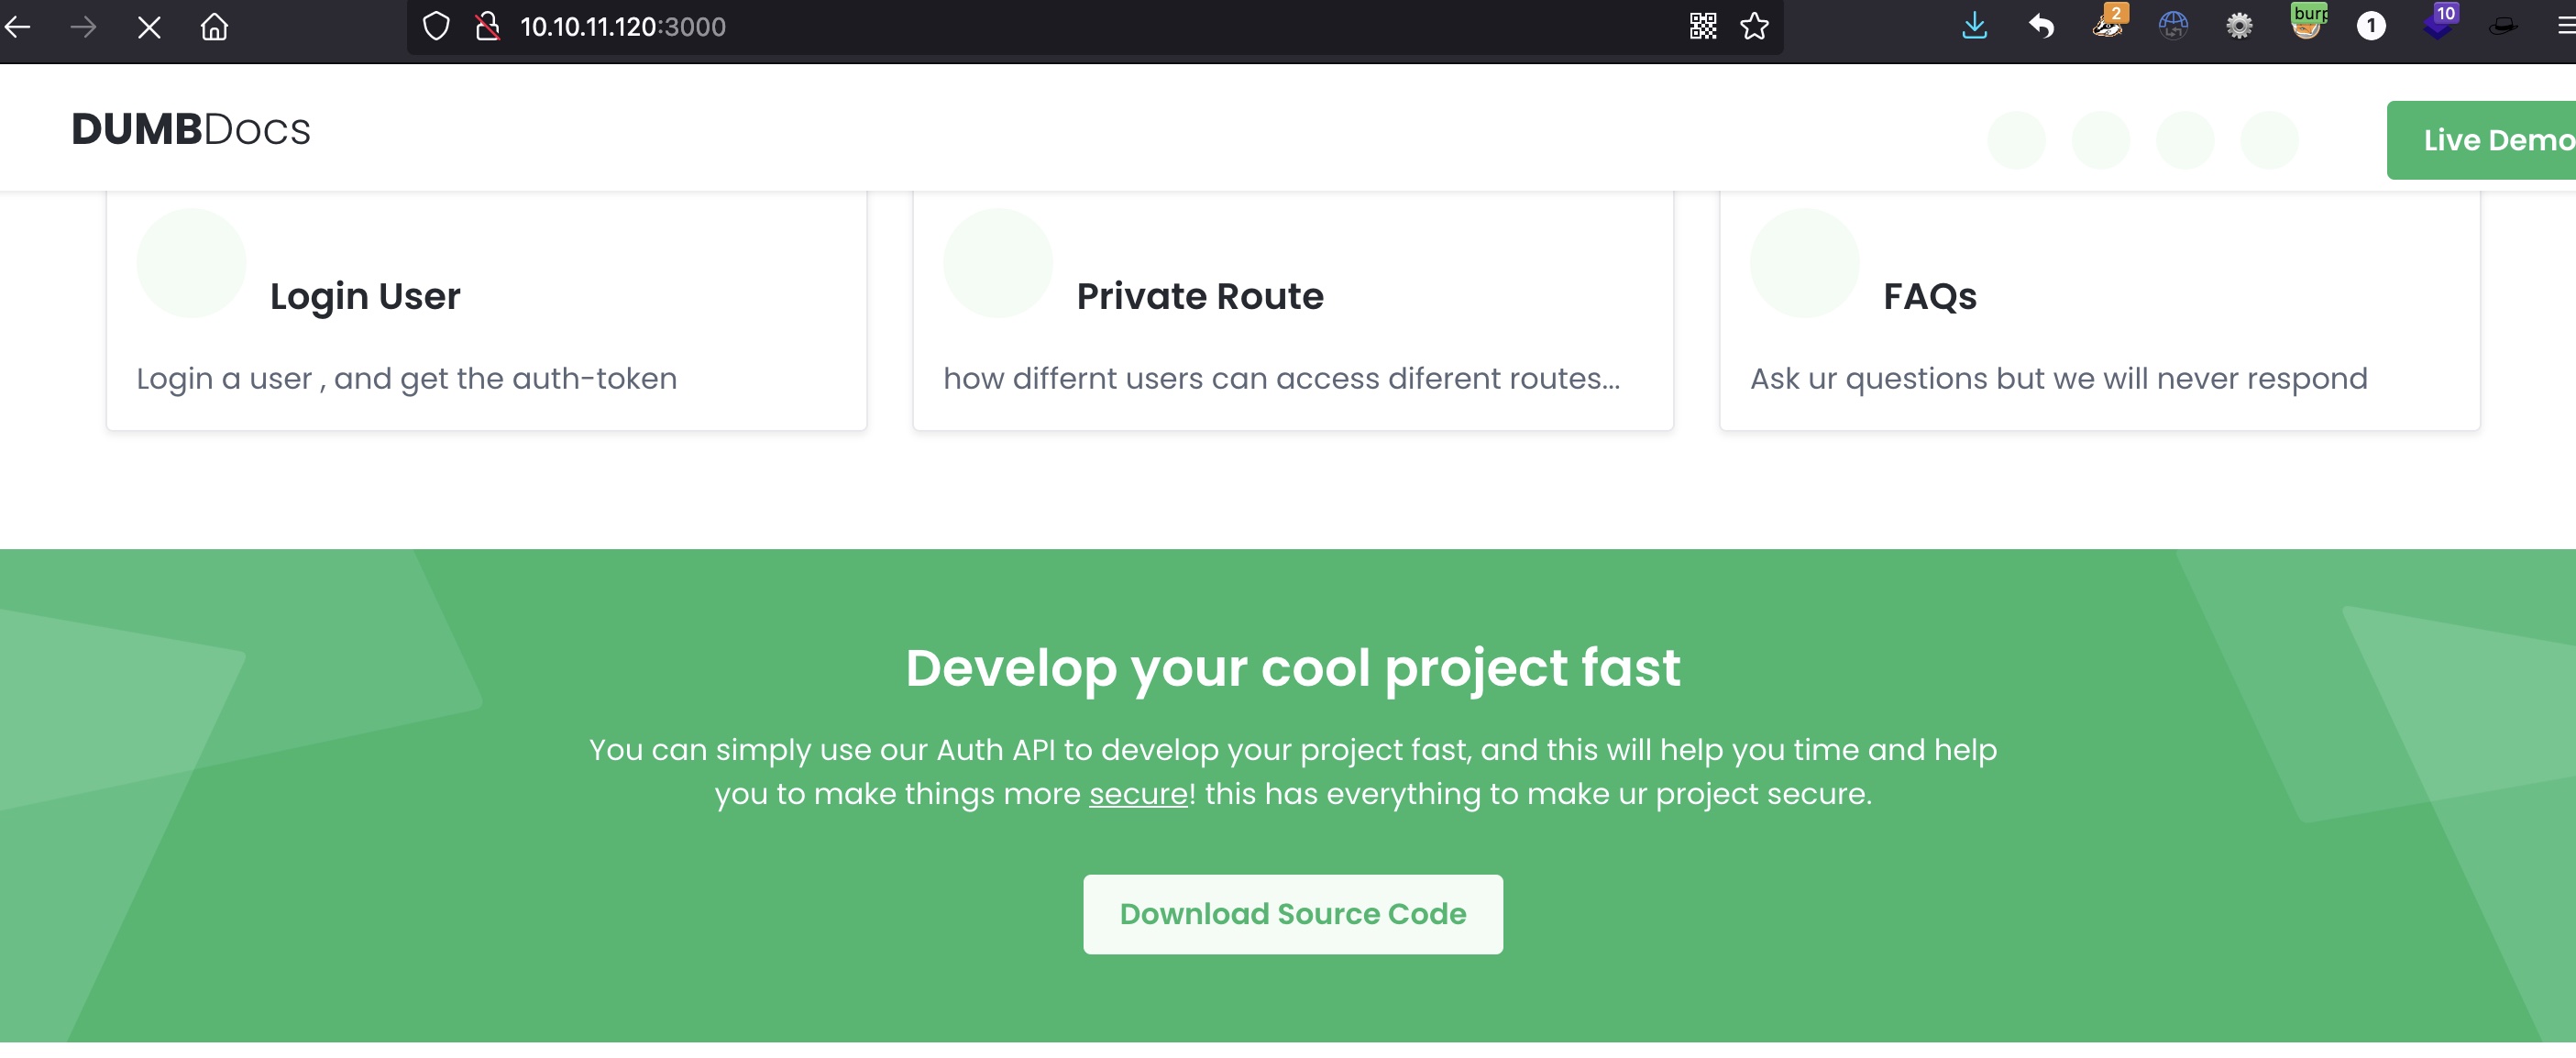
Task: Click the insecure connection padlock icon
Action: pyautogui.click(x=487, y=27)
